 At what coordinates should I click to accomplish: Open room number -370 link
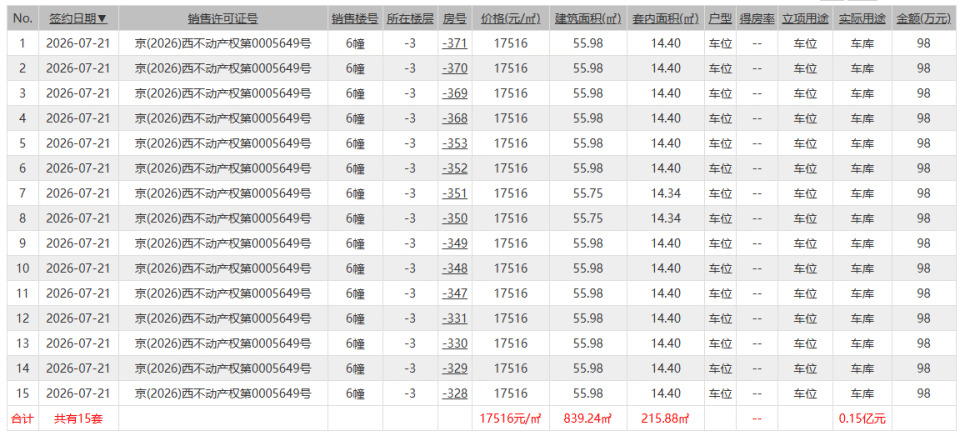click(455, 69)
